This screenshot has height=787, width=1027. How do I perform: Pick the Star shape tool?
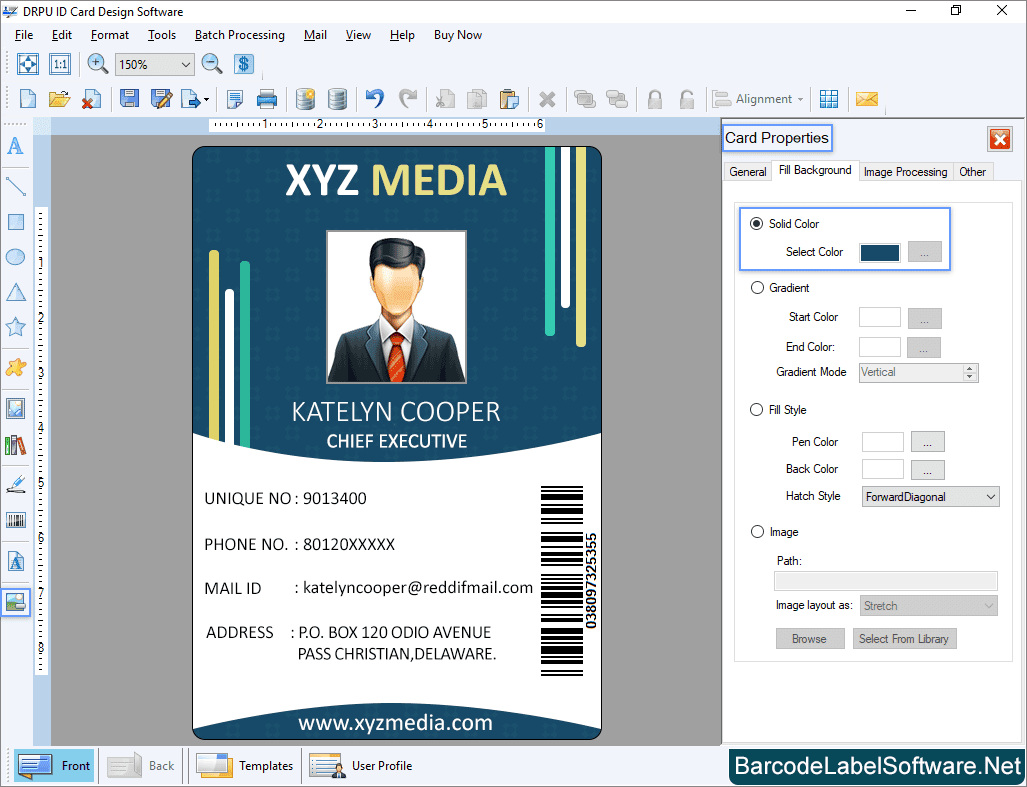point(16,327)
